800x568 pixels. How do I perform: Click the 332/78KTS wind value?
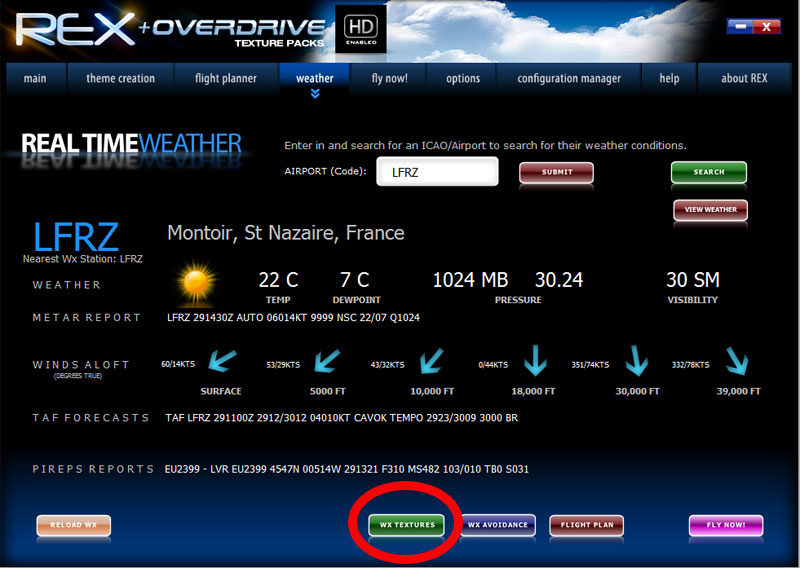(x=690, y=365)
